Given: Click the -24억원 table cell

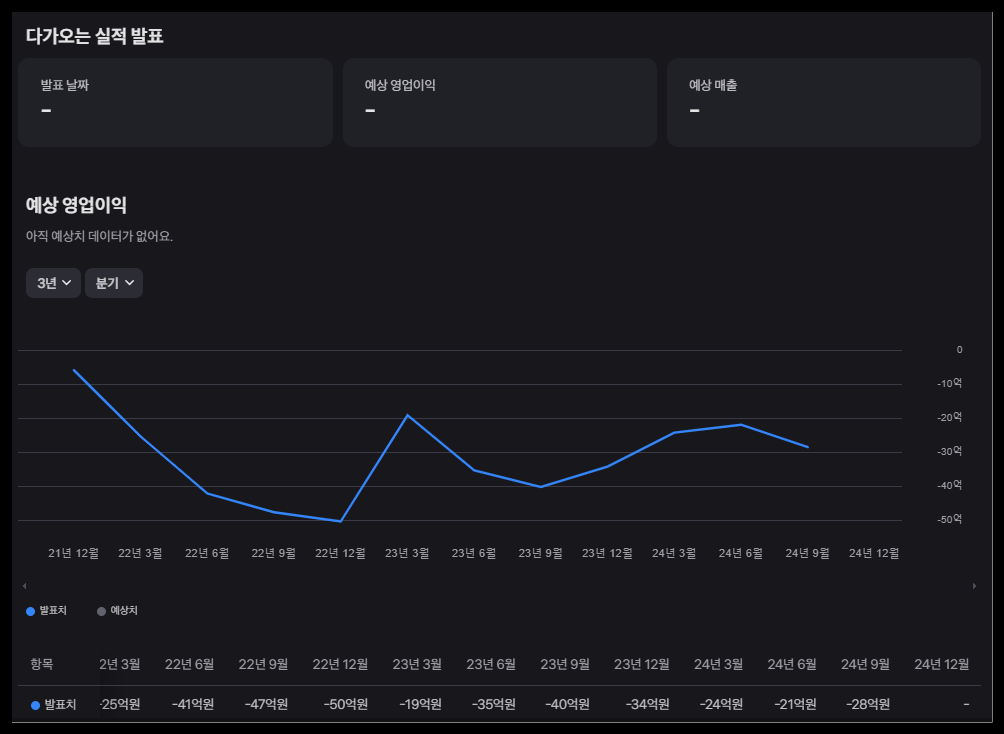Looking at the screenshot, I should [x=721, y=705].
